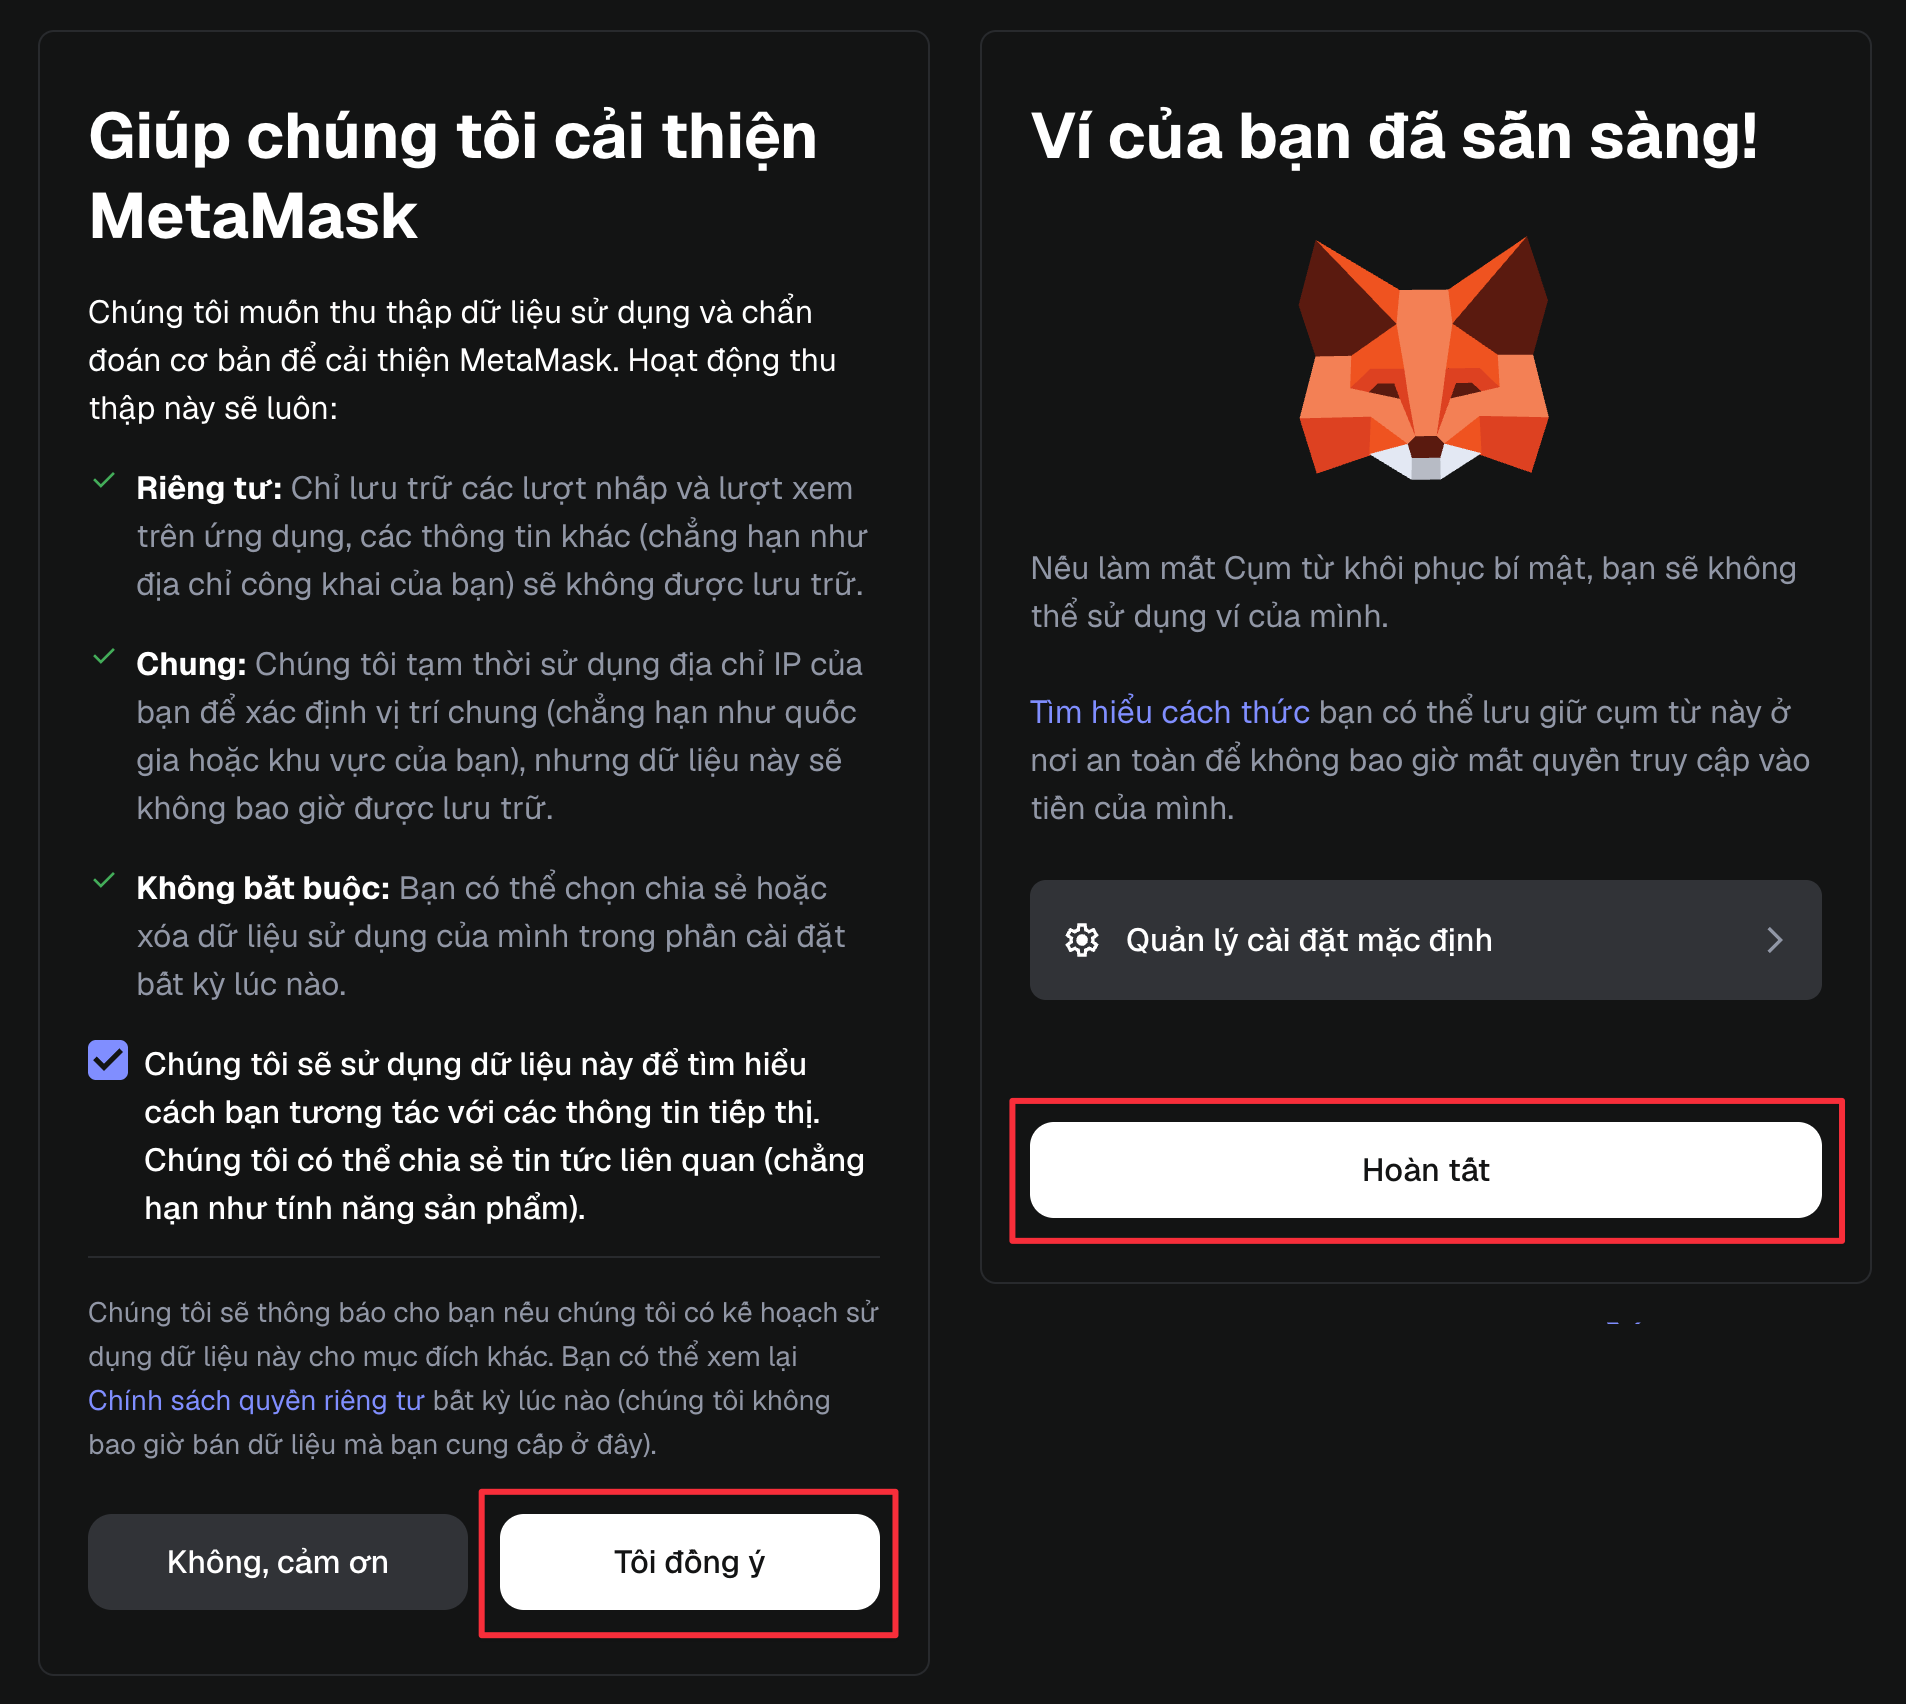Click the MetaMask fox logo
Image resolution: width=1906 pixels, height=1704 pixels.
coord(1424,358)
